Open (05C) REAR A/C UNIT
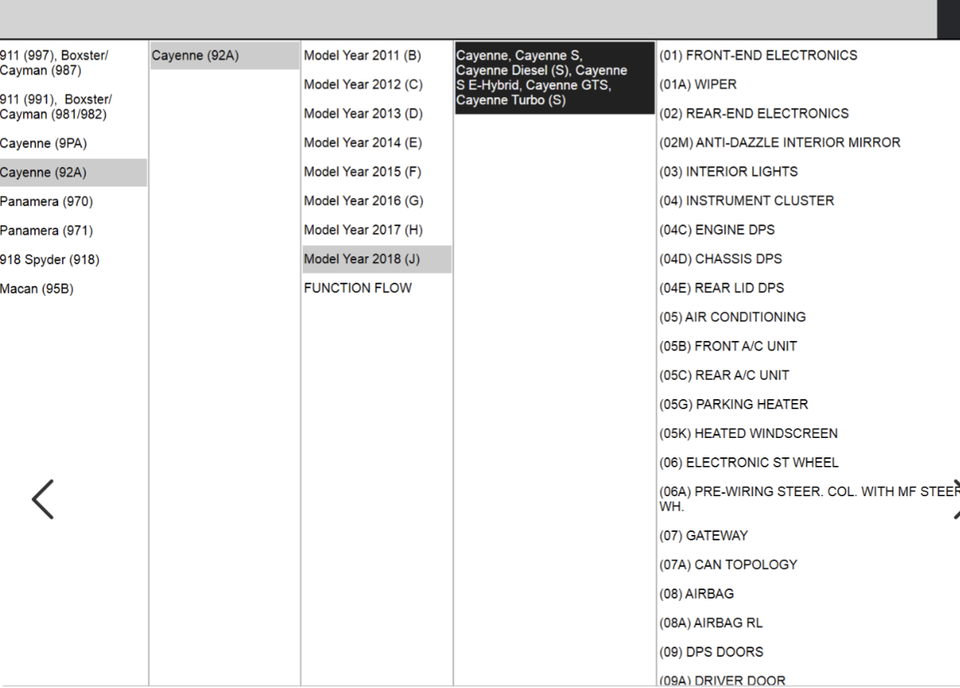Image resolution: width=960 pixels, height=688 pixels. (x=724, y=375)
